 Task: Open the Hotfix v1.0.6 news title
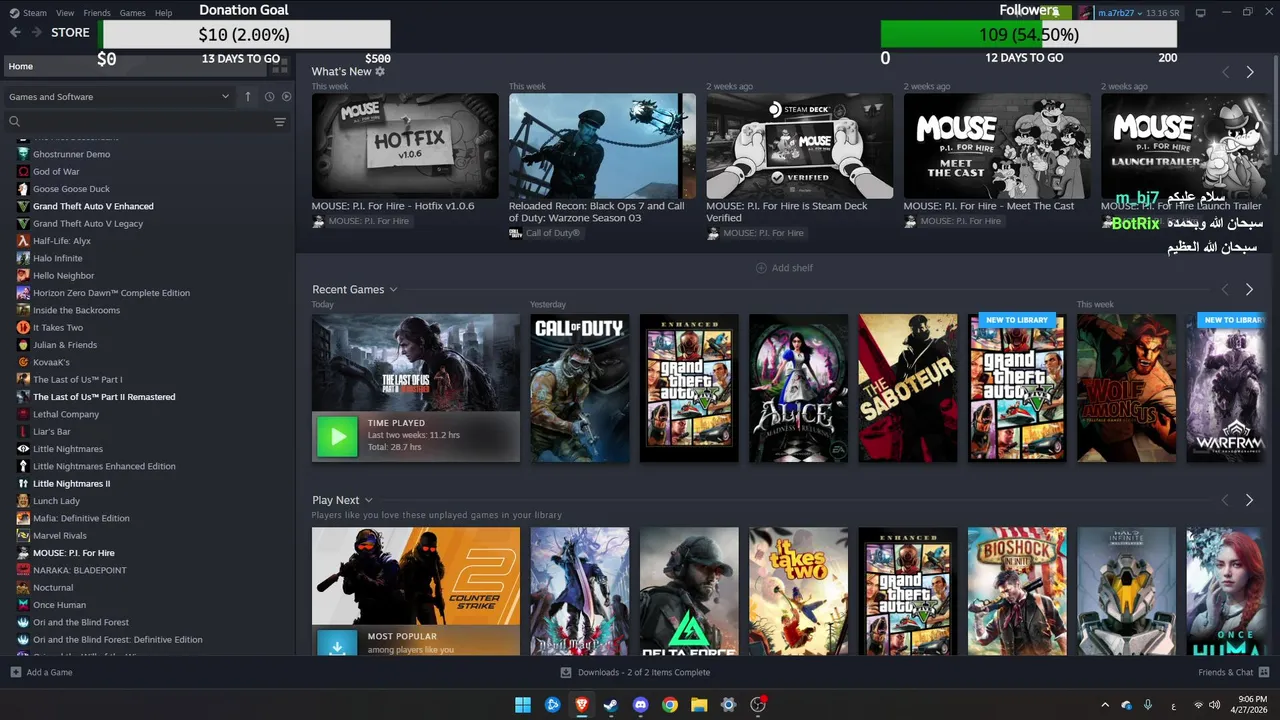(x=393, y=206)
